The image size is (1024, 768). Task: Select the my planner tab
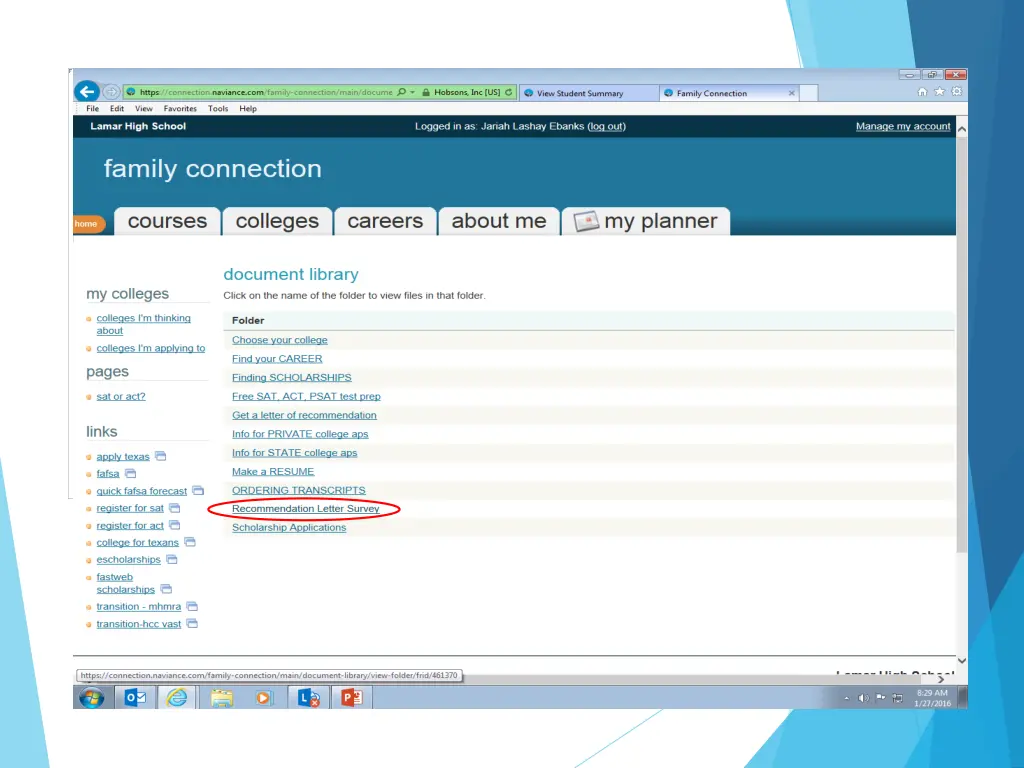tap(646, 221)
